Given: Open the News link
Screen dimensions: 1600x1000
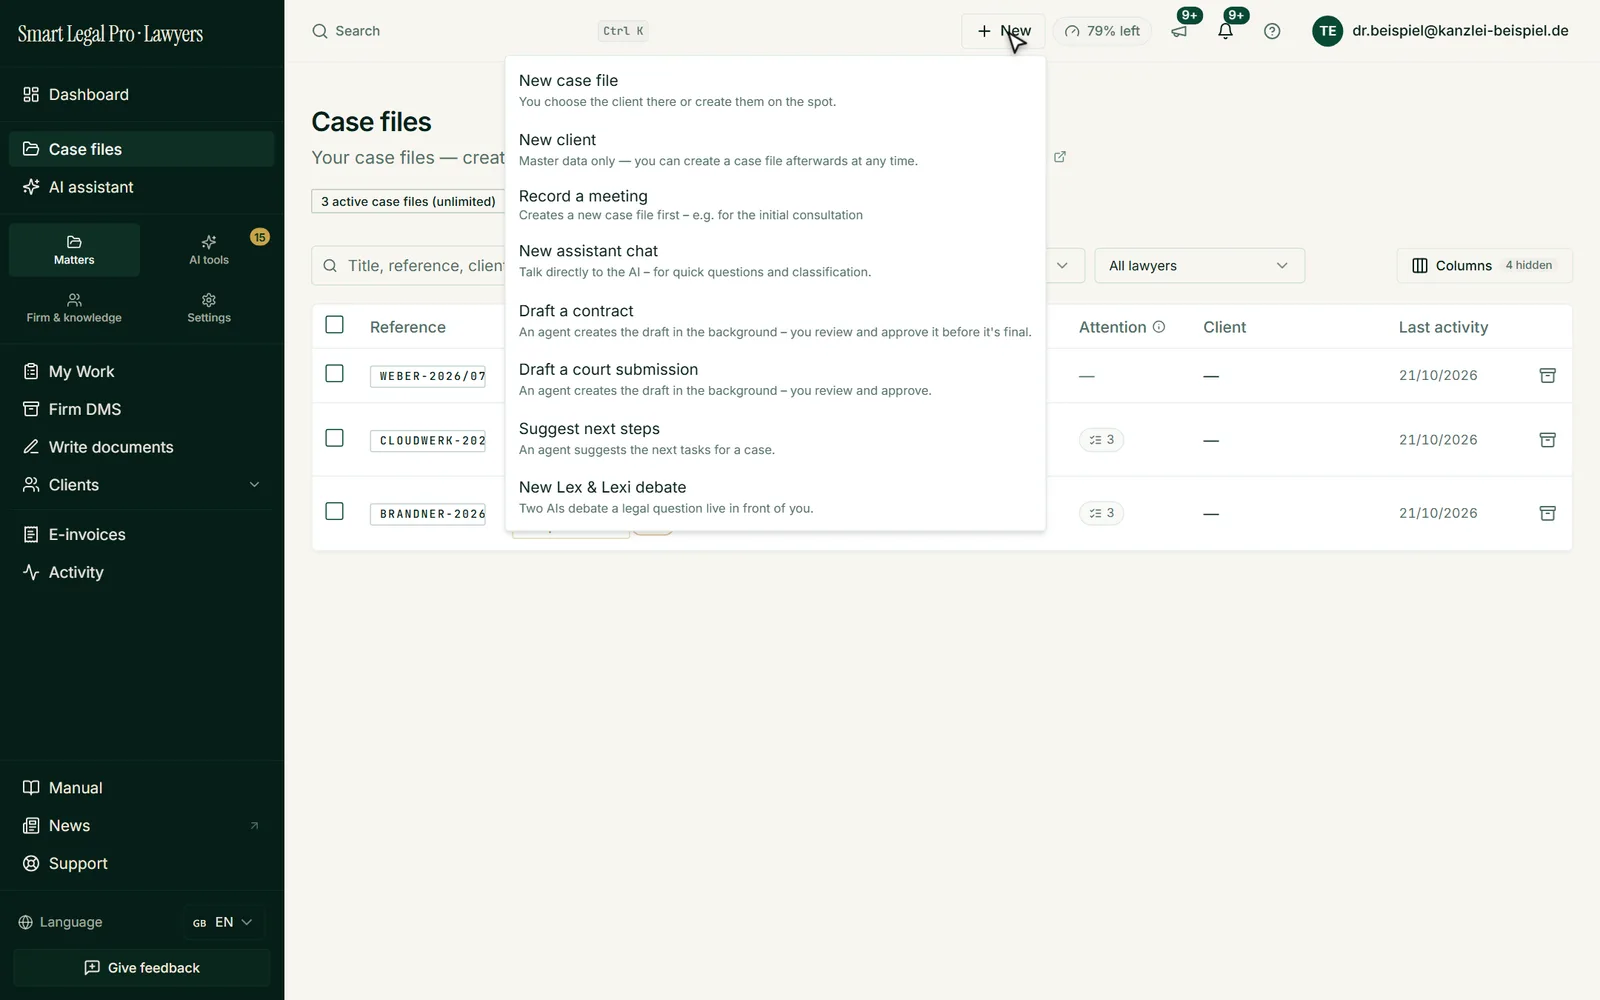Looking at the screenshot, I should point(142,826).
